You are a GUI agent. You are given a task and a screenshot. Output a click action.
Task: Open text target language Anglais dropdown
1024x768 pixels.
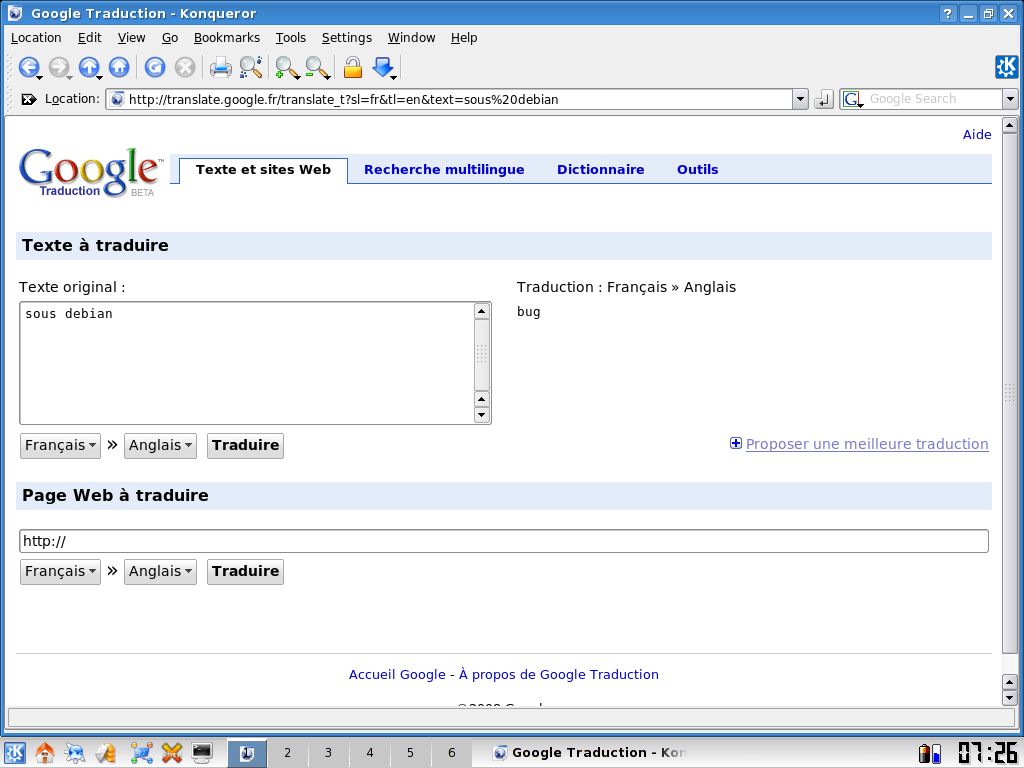tap(160, 445)
